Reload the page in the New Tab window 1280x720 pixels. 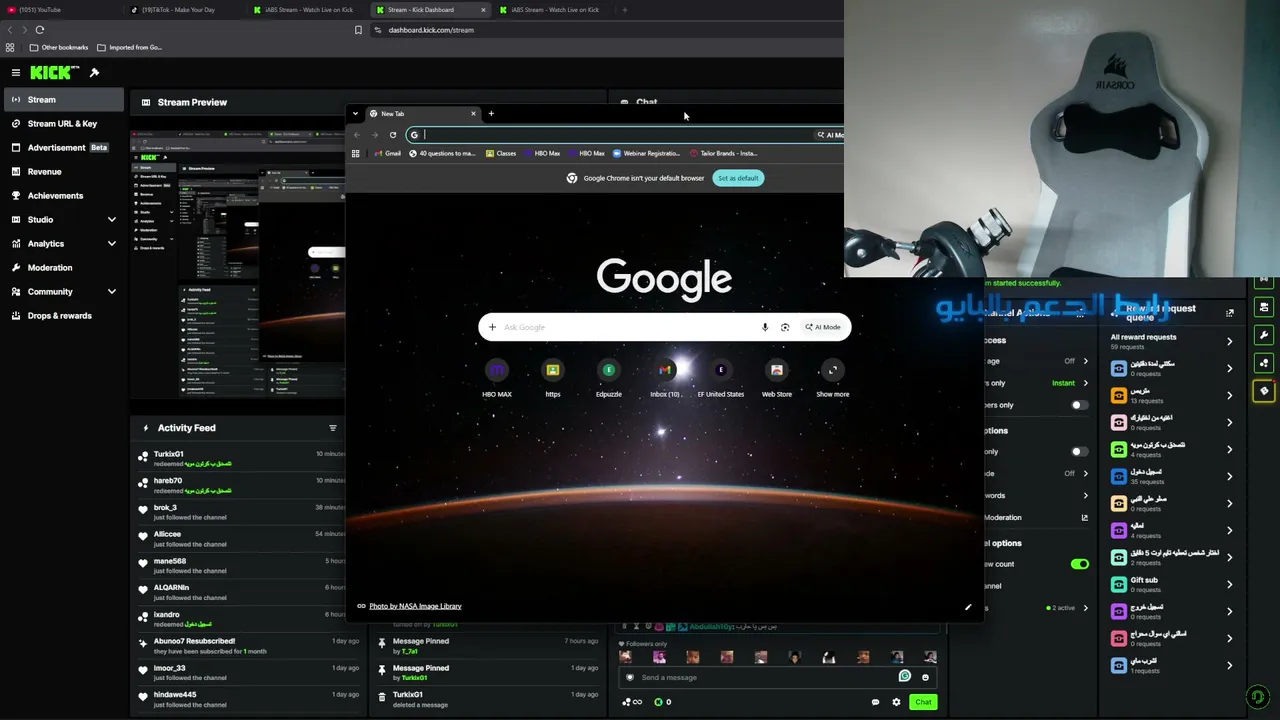[x=393, y=135]
